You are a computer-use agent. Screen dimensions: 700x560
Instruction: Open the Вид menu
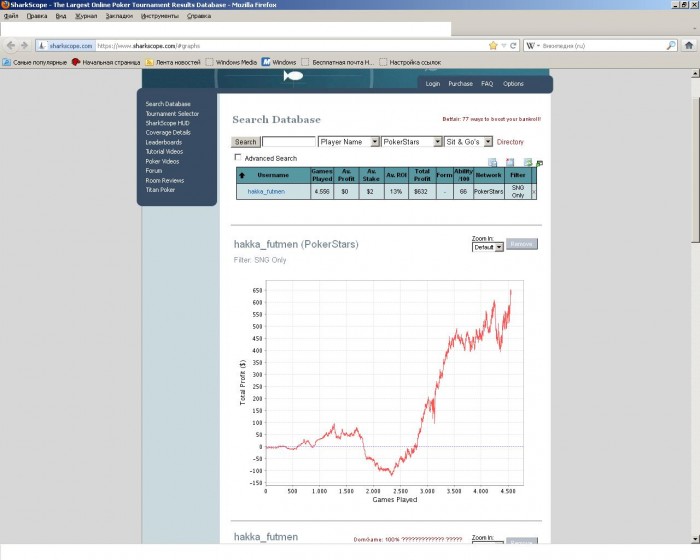point(61,16)
